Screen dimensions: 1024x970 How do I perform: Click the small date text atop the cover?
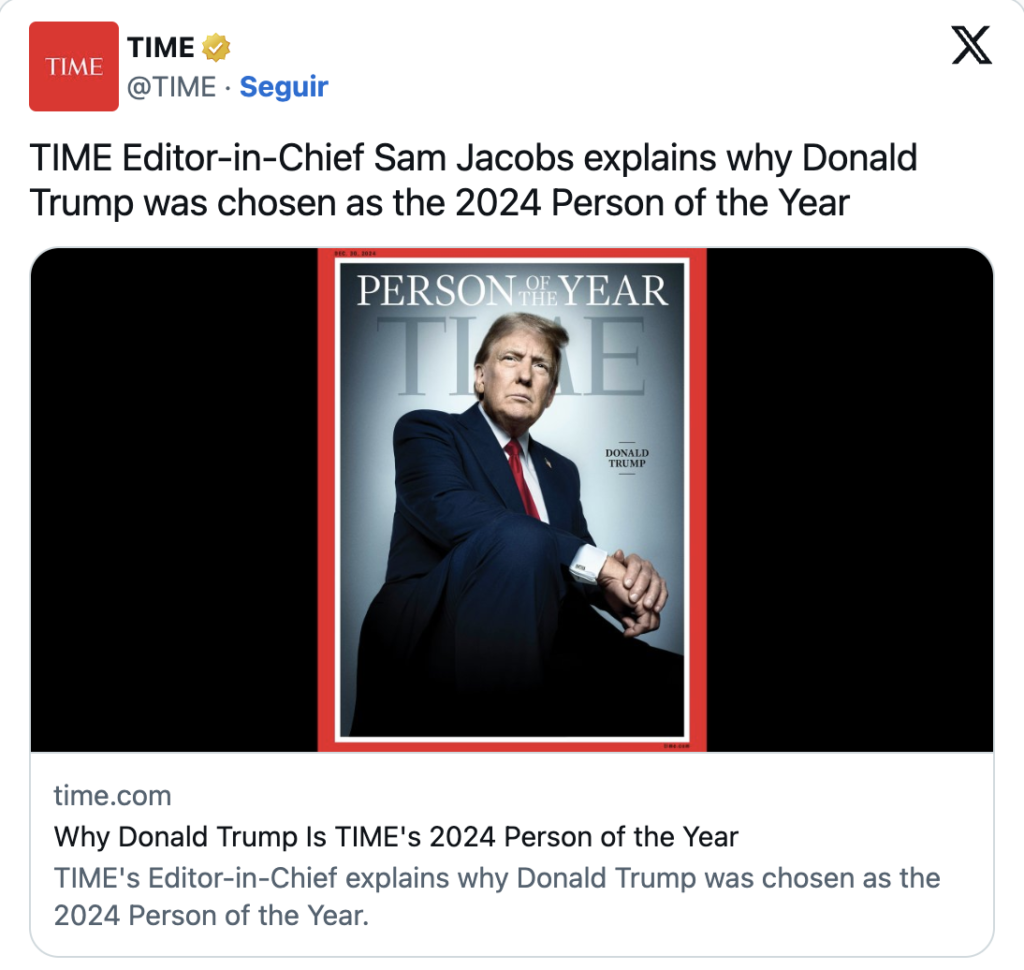coord(354,253)
